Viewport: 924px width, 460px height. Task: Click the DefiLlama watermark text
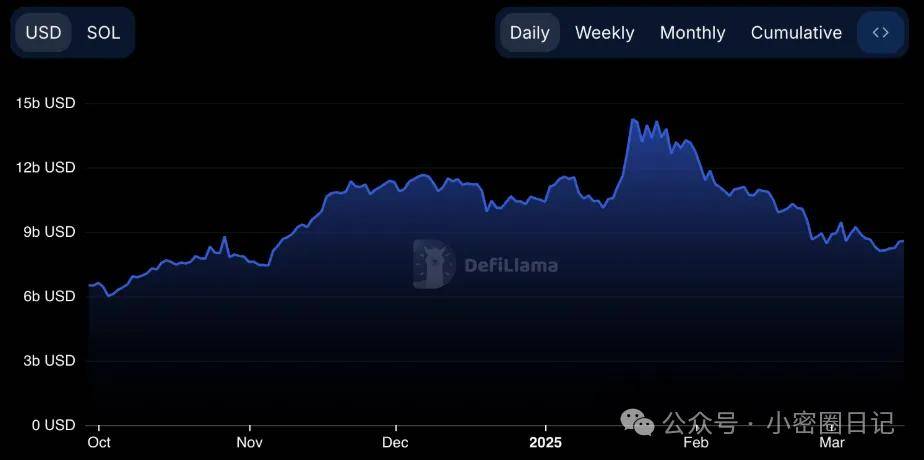pyautogui.click(x=511, y=265)
